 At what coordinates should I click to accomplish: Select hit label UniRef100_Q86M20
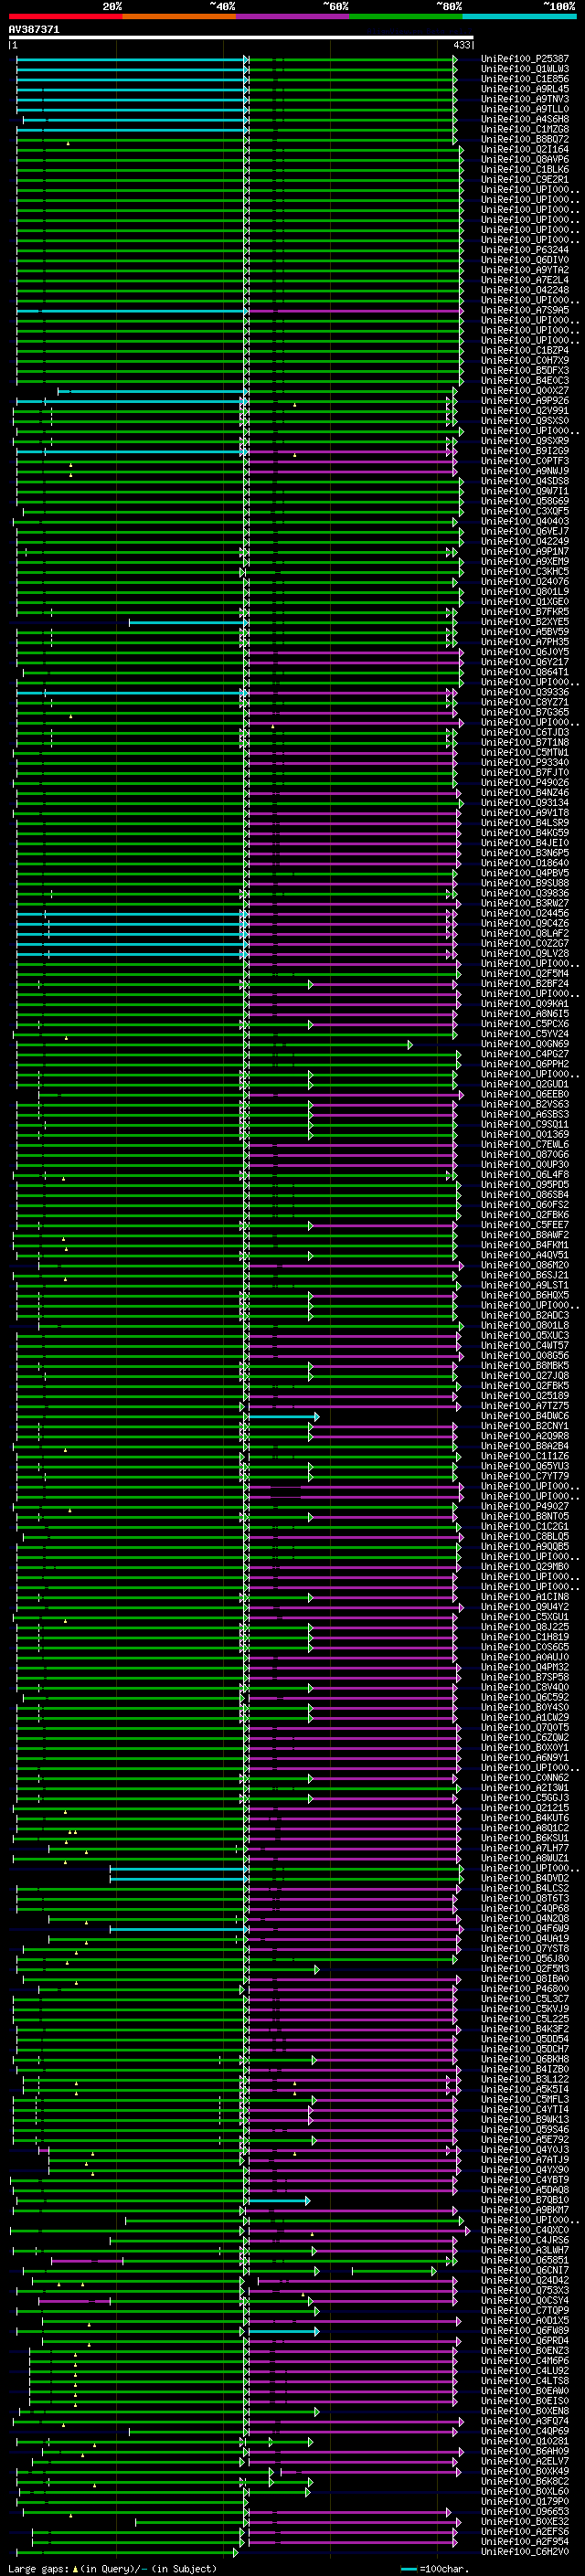coord(525,1265)
